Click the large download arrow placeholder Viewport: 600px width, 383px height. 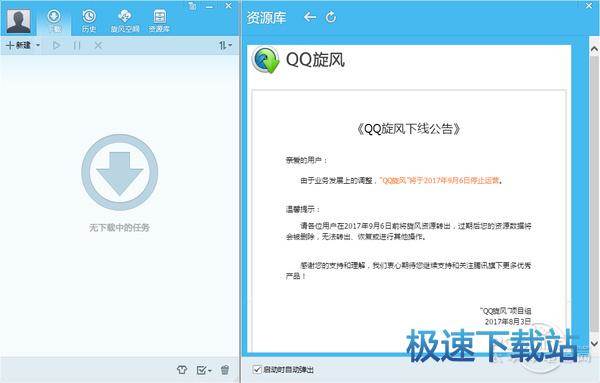pyautogui.click(x=120, y=172)
